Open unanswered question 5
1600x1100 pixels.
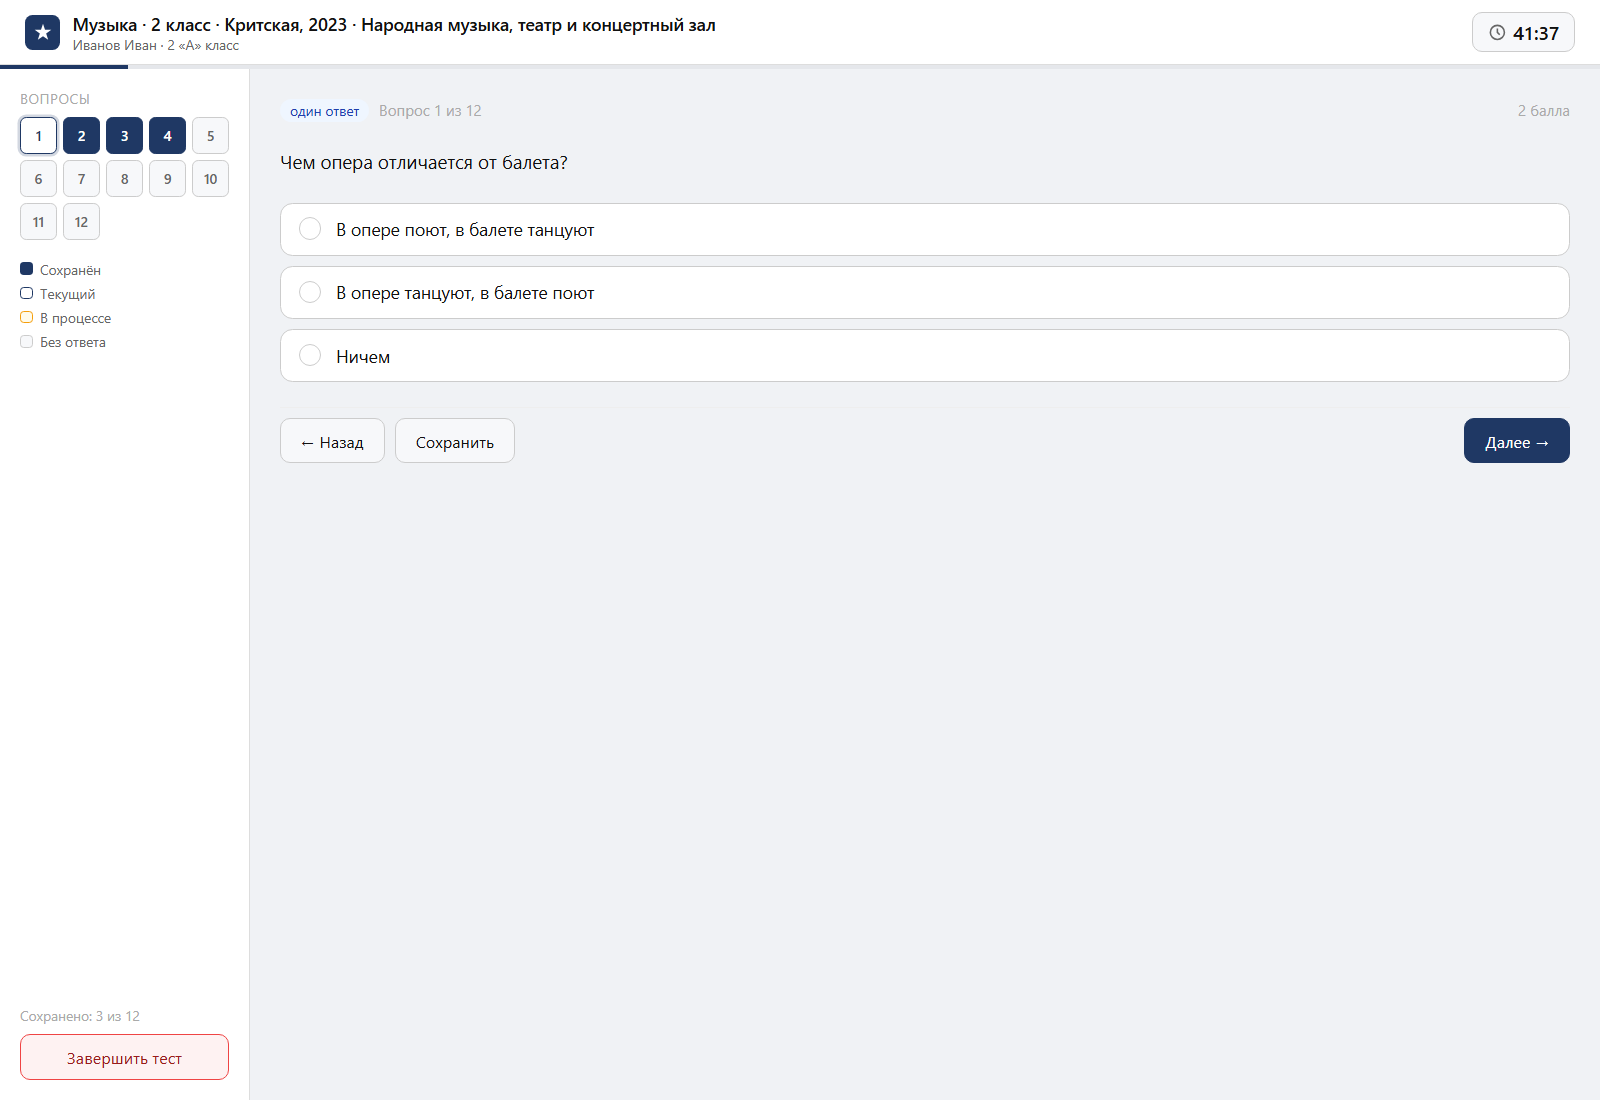click(x=210, y=136)
